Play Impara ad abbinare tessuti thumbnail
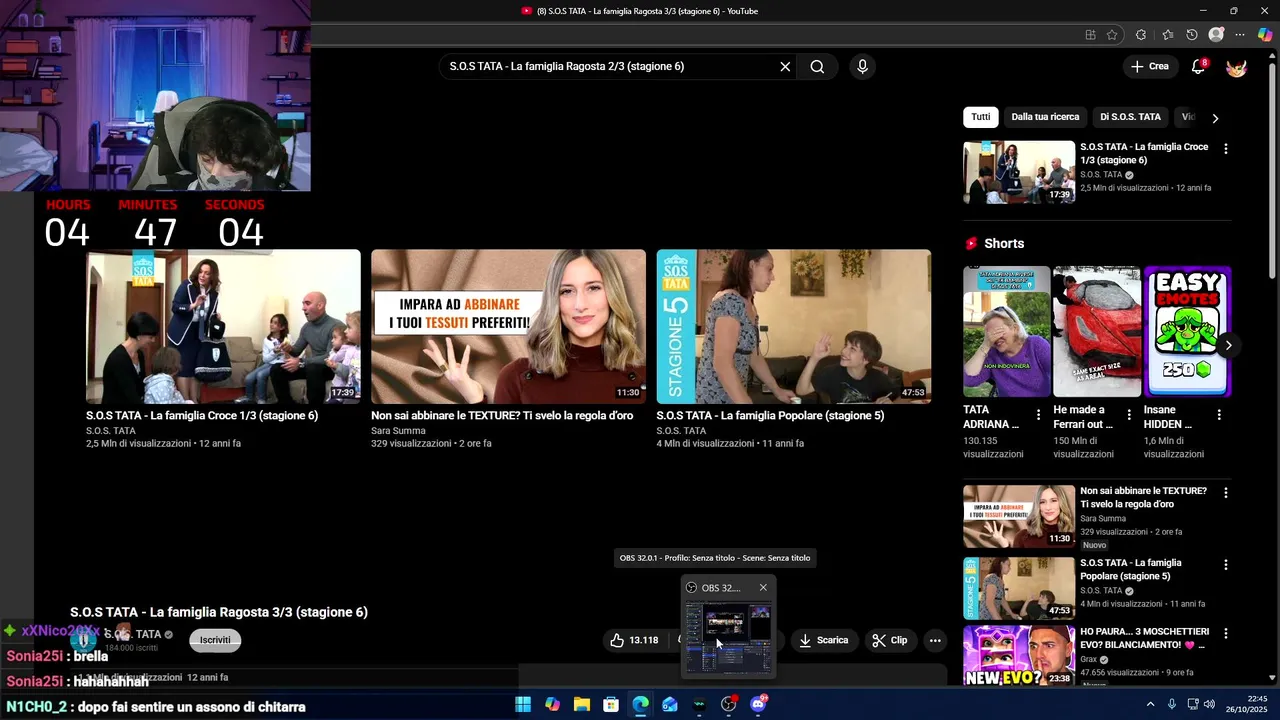This screenshot has width=1280, height=720. point(508,326)
